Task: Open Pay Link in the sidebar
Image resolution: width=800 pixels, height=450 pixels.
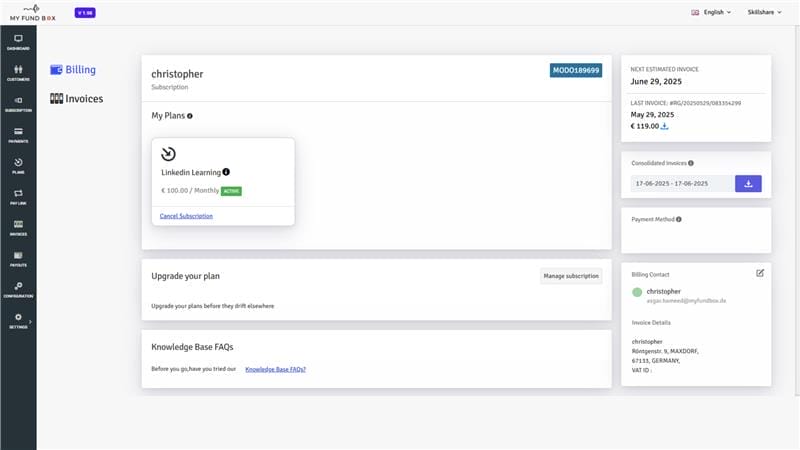Action: click(18, 196)
